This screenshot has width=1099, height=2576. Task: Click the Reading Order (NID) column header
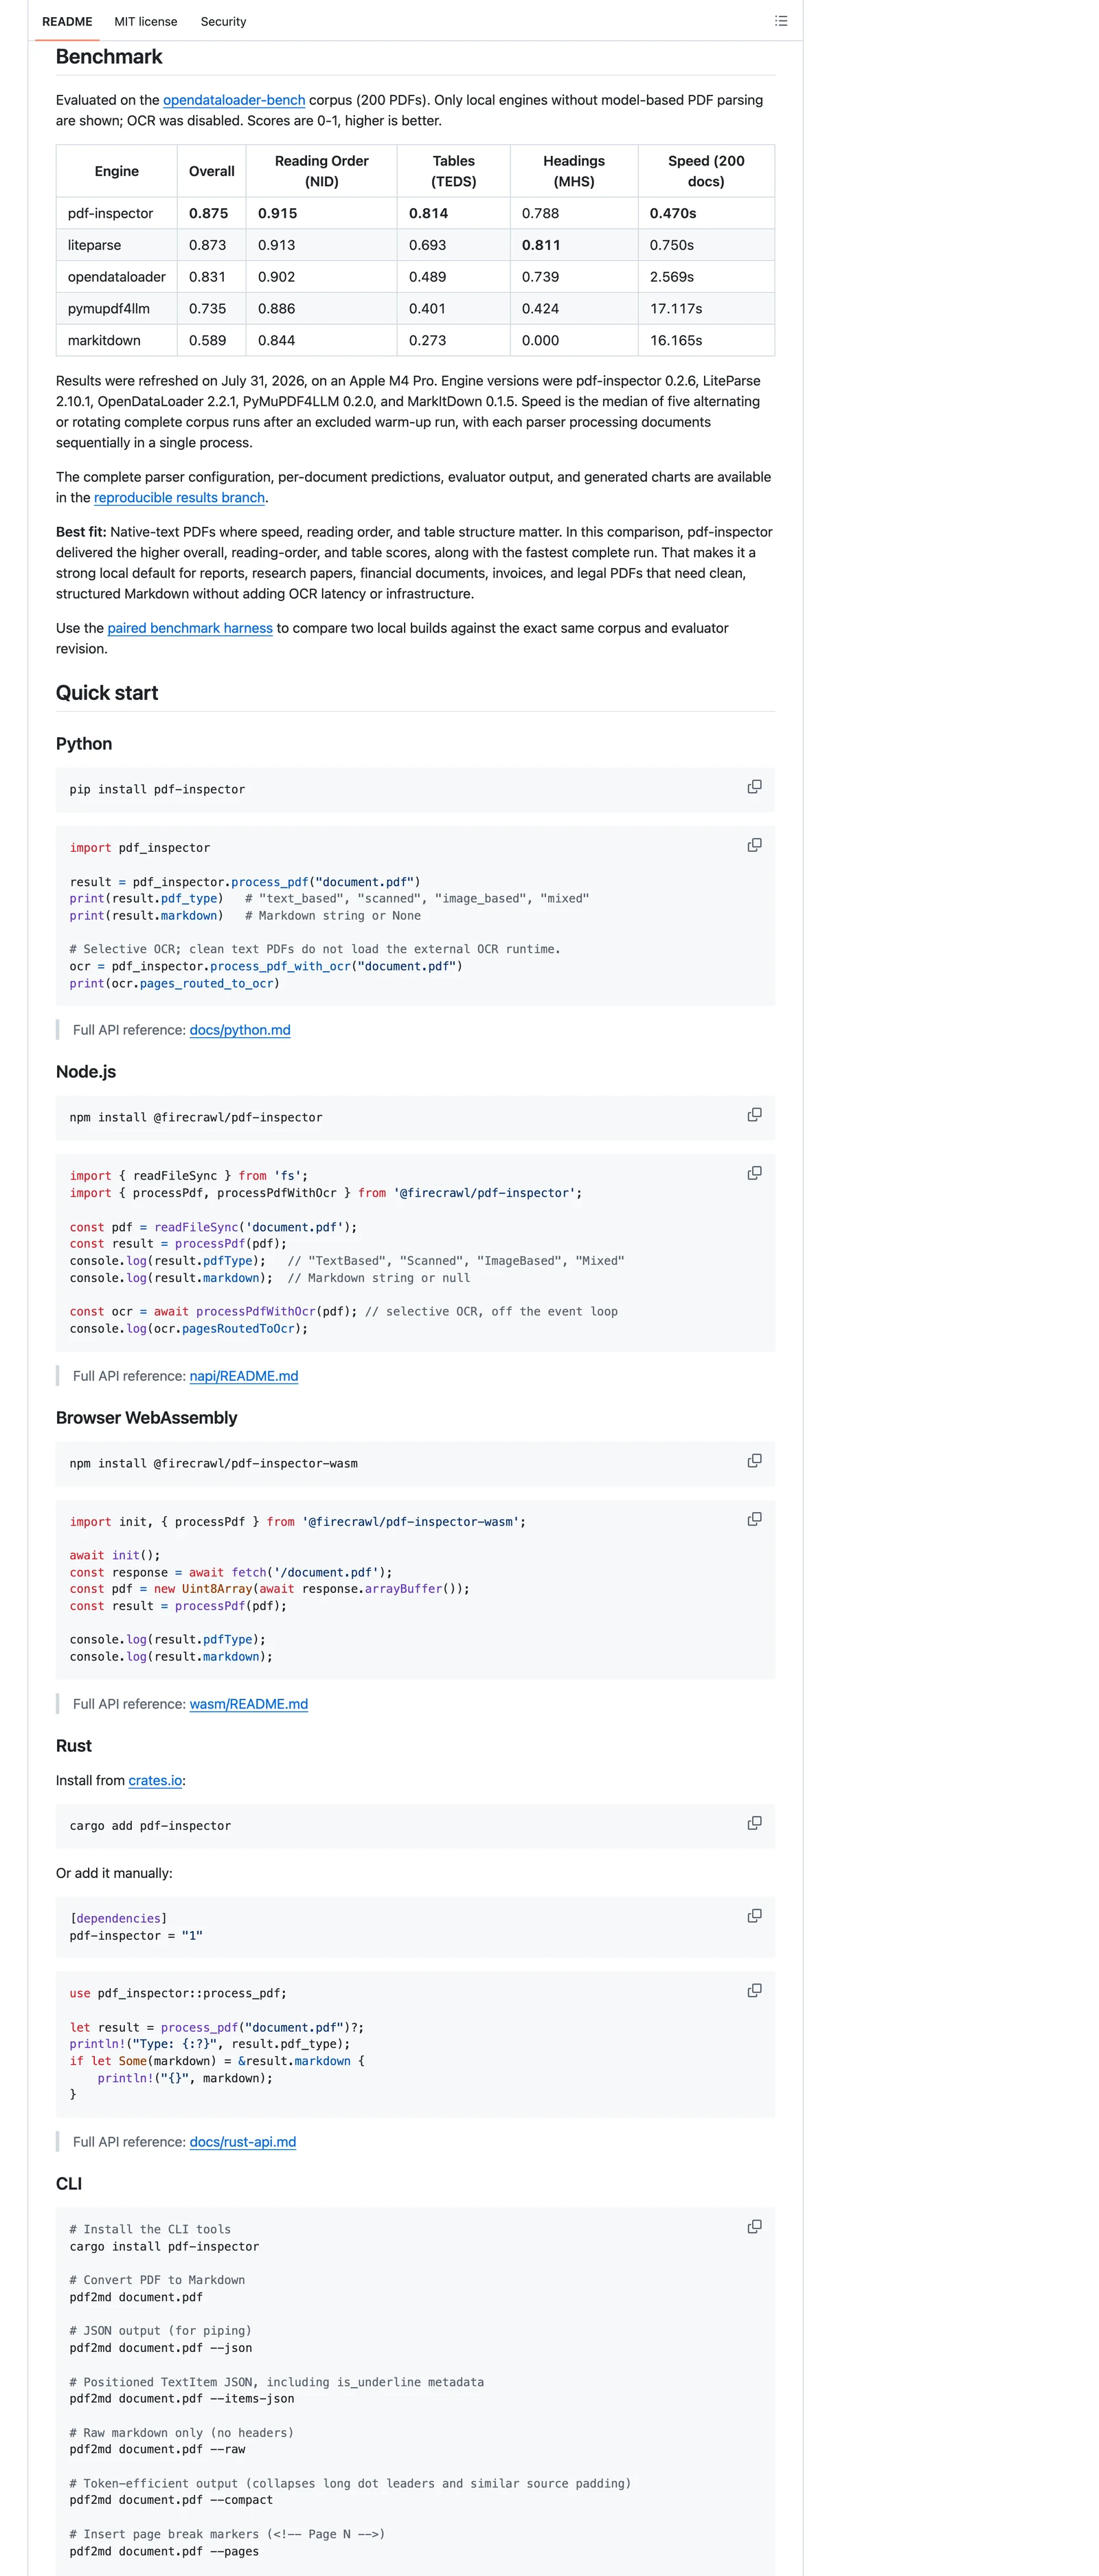tap(322, 171)
